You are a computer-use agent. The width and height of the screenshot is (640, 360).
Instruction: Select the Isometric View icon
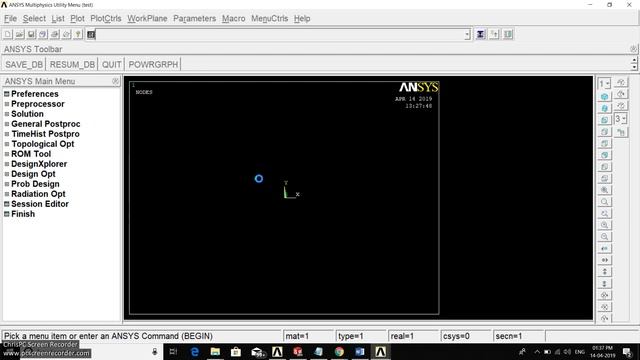[x=604, y=97]
